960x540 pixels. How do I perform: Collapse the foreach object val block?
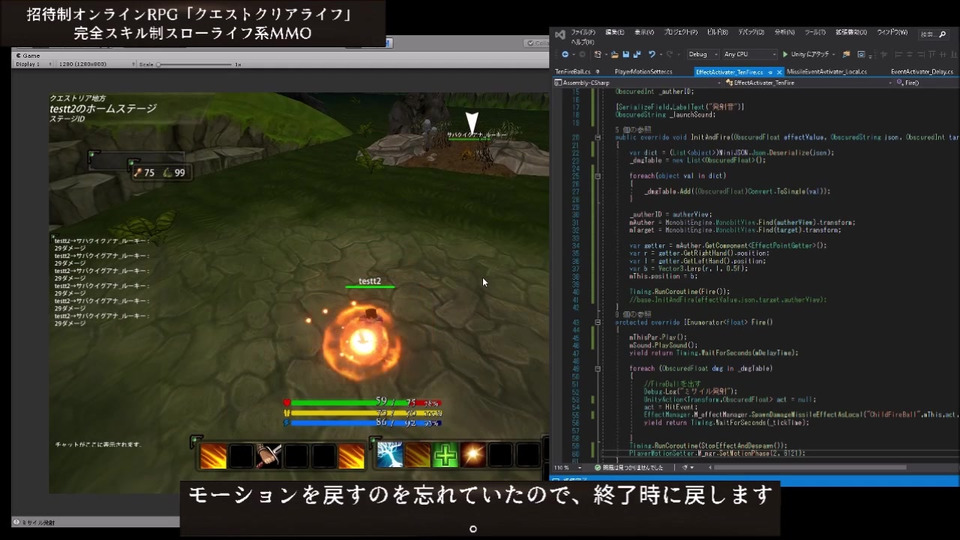tap(598, 176)
